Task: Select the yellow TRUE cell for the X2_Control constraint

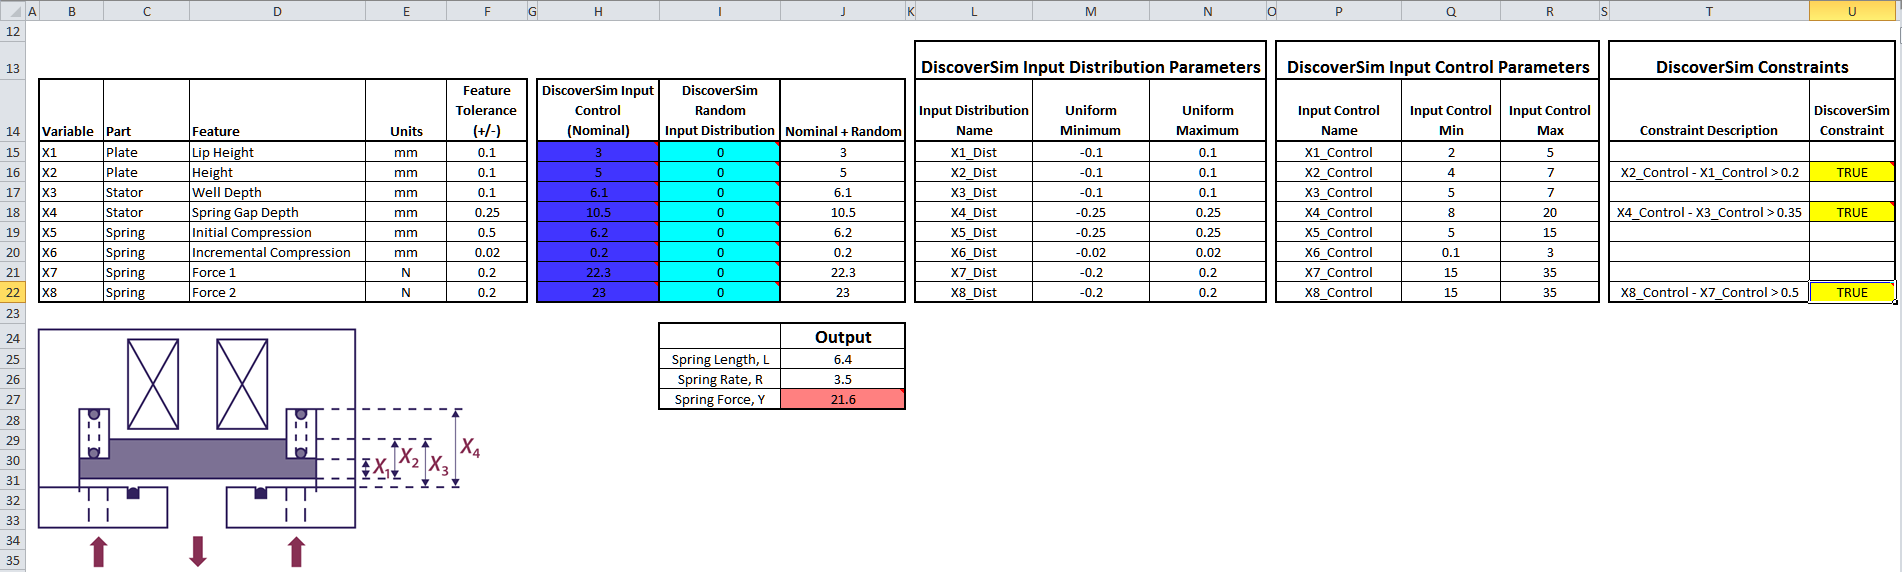Action: (x=1851, y=172)
